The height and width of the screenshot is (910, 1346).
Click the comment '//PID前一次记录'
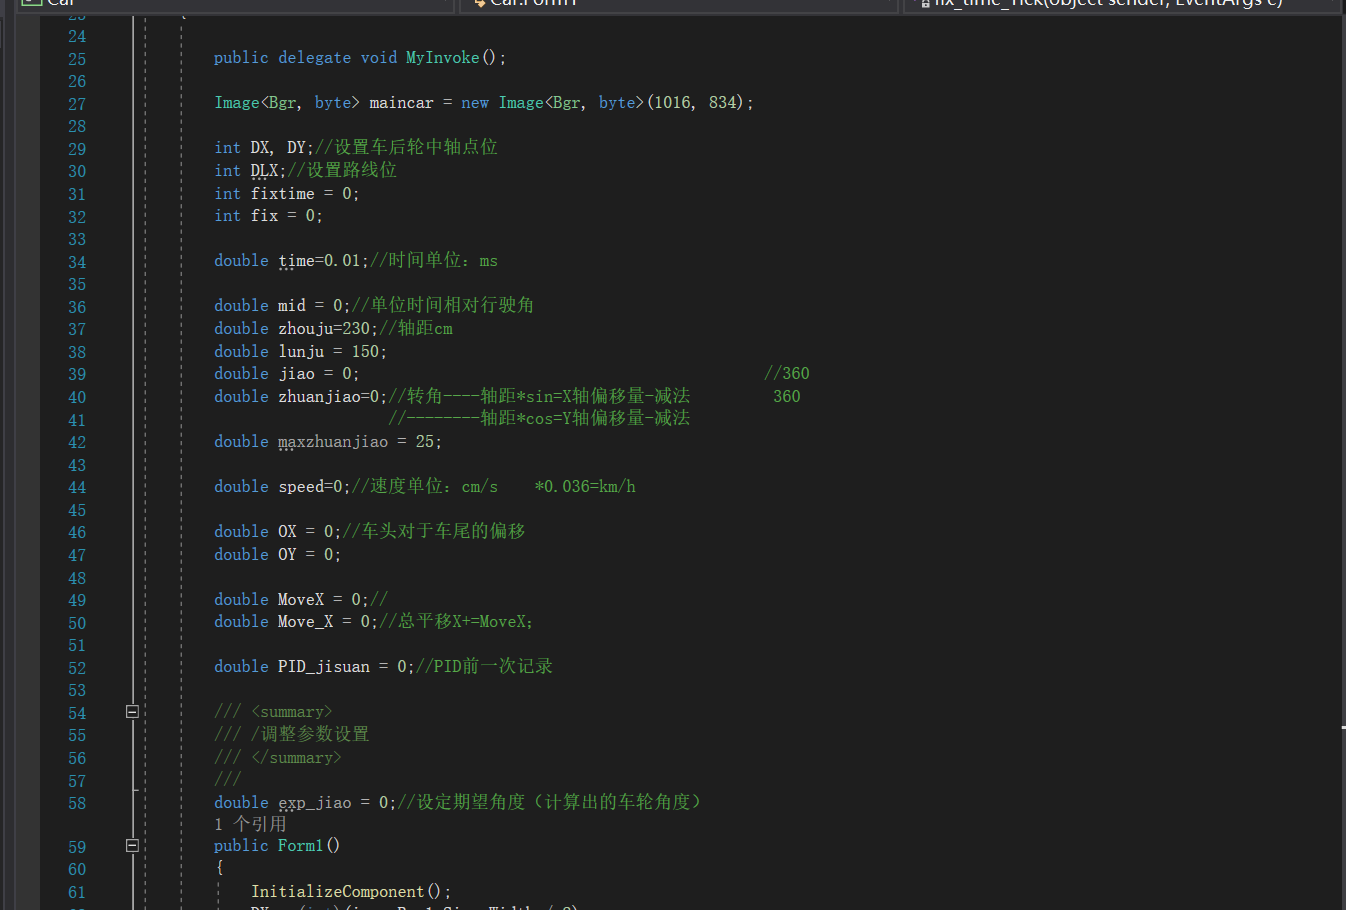pos(484,667)
